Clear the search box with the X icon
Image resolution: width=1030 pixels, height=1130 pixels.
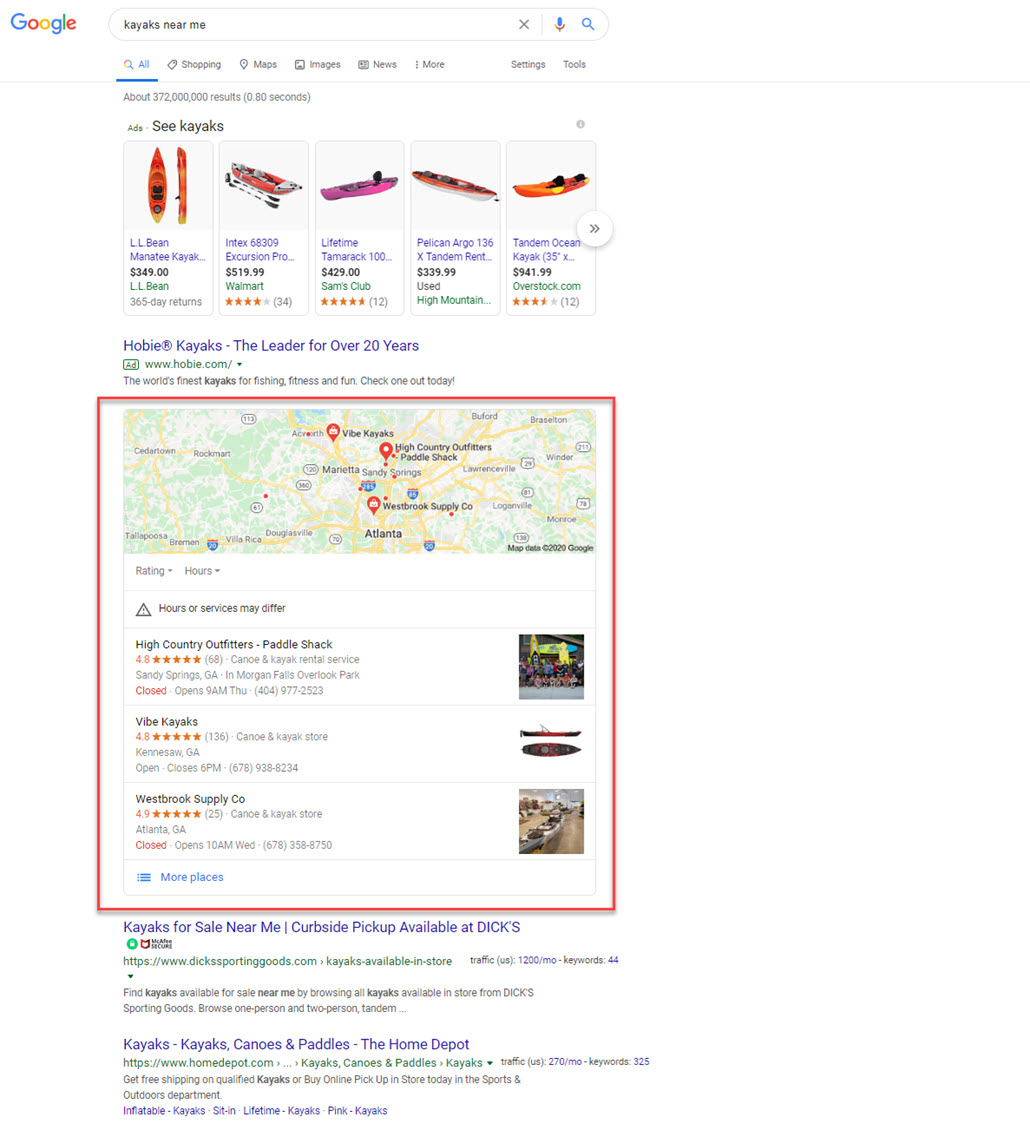click(524, 25)
